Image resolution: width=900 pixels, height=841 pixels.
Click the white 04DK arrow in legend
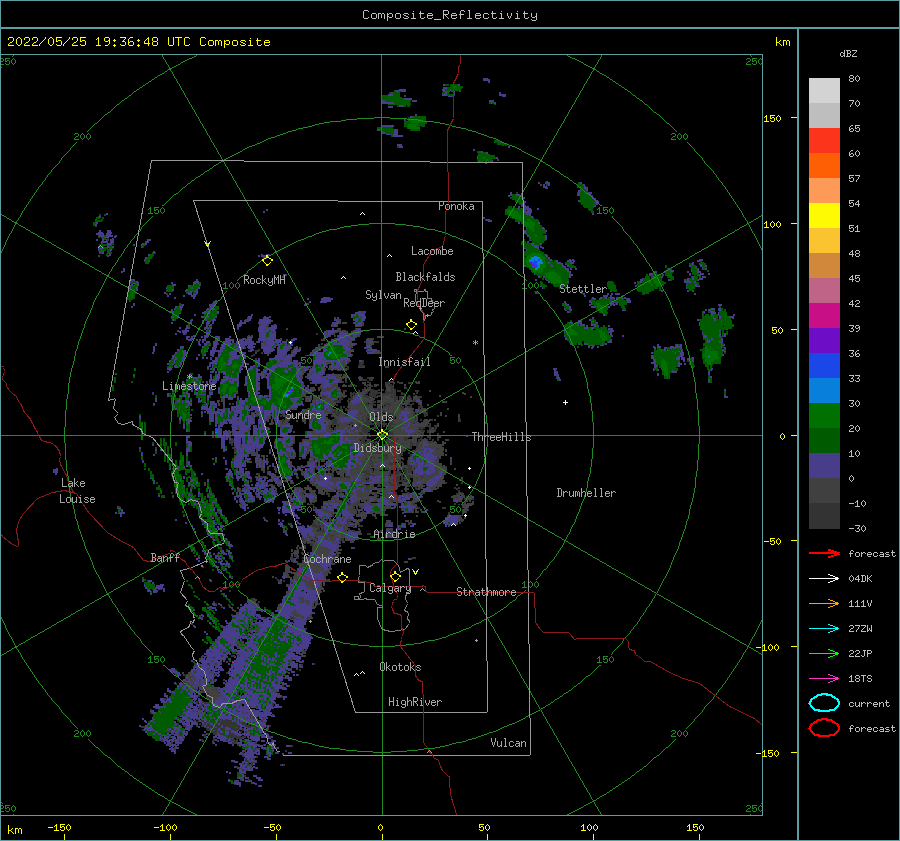(824, 579)
